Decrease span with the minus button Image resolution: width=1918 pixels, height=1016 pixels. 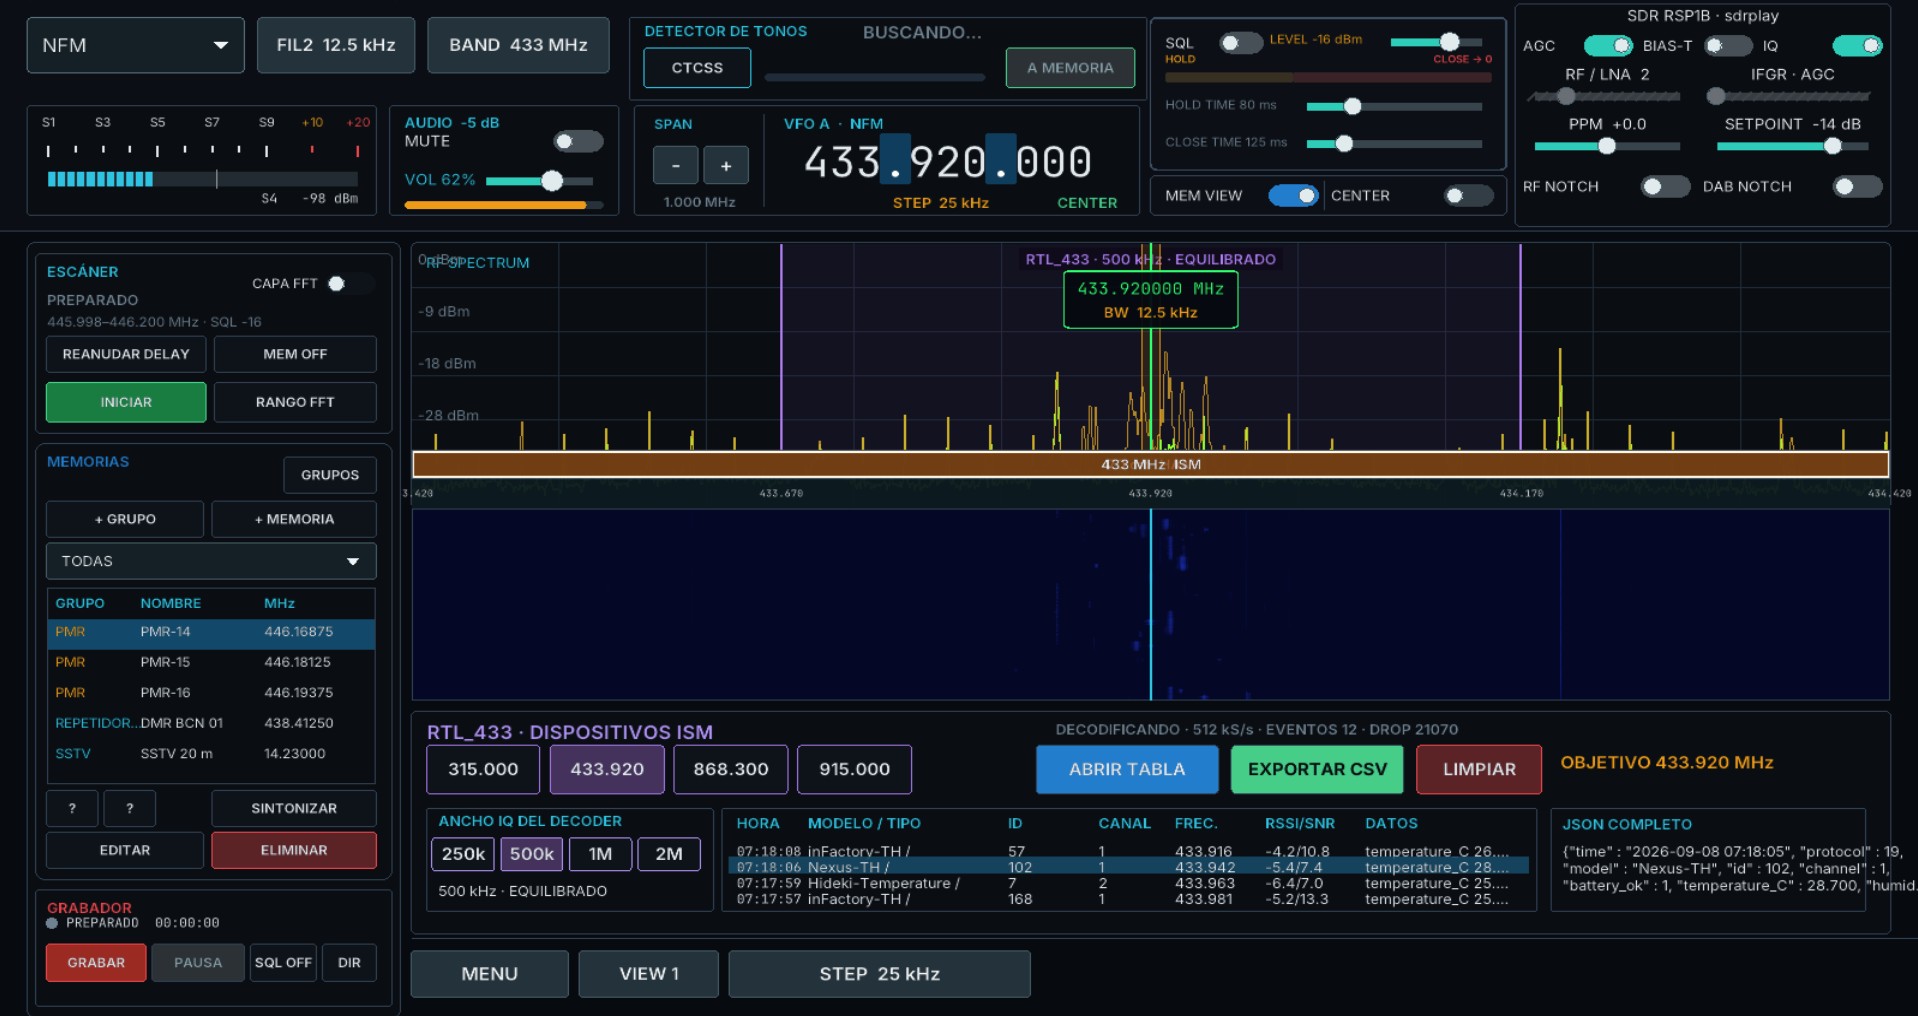coord(676,165)
